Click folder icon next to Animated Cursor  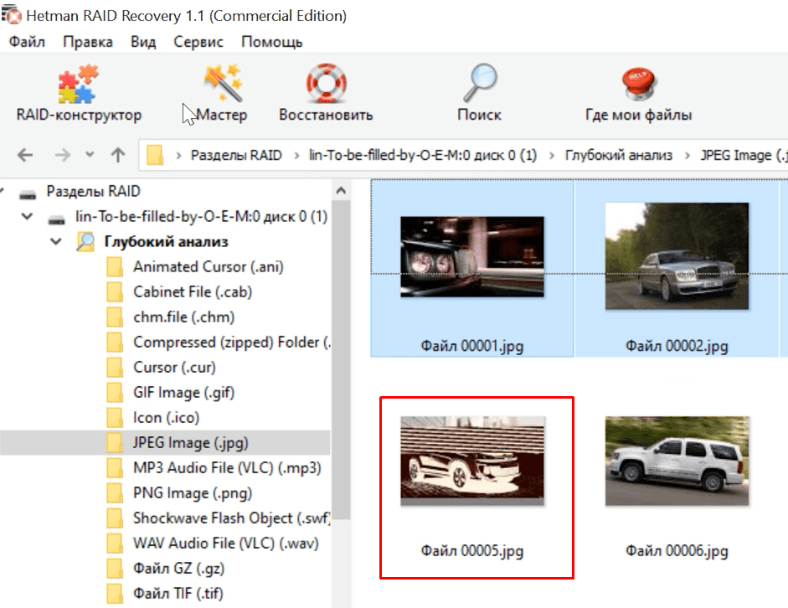[115, 267]
